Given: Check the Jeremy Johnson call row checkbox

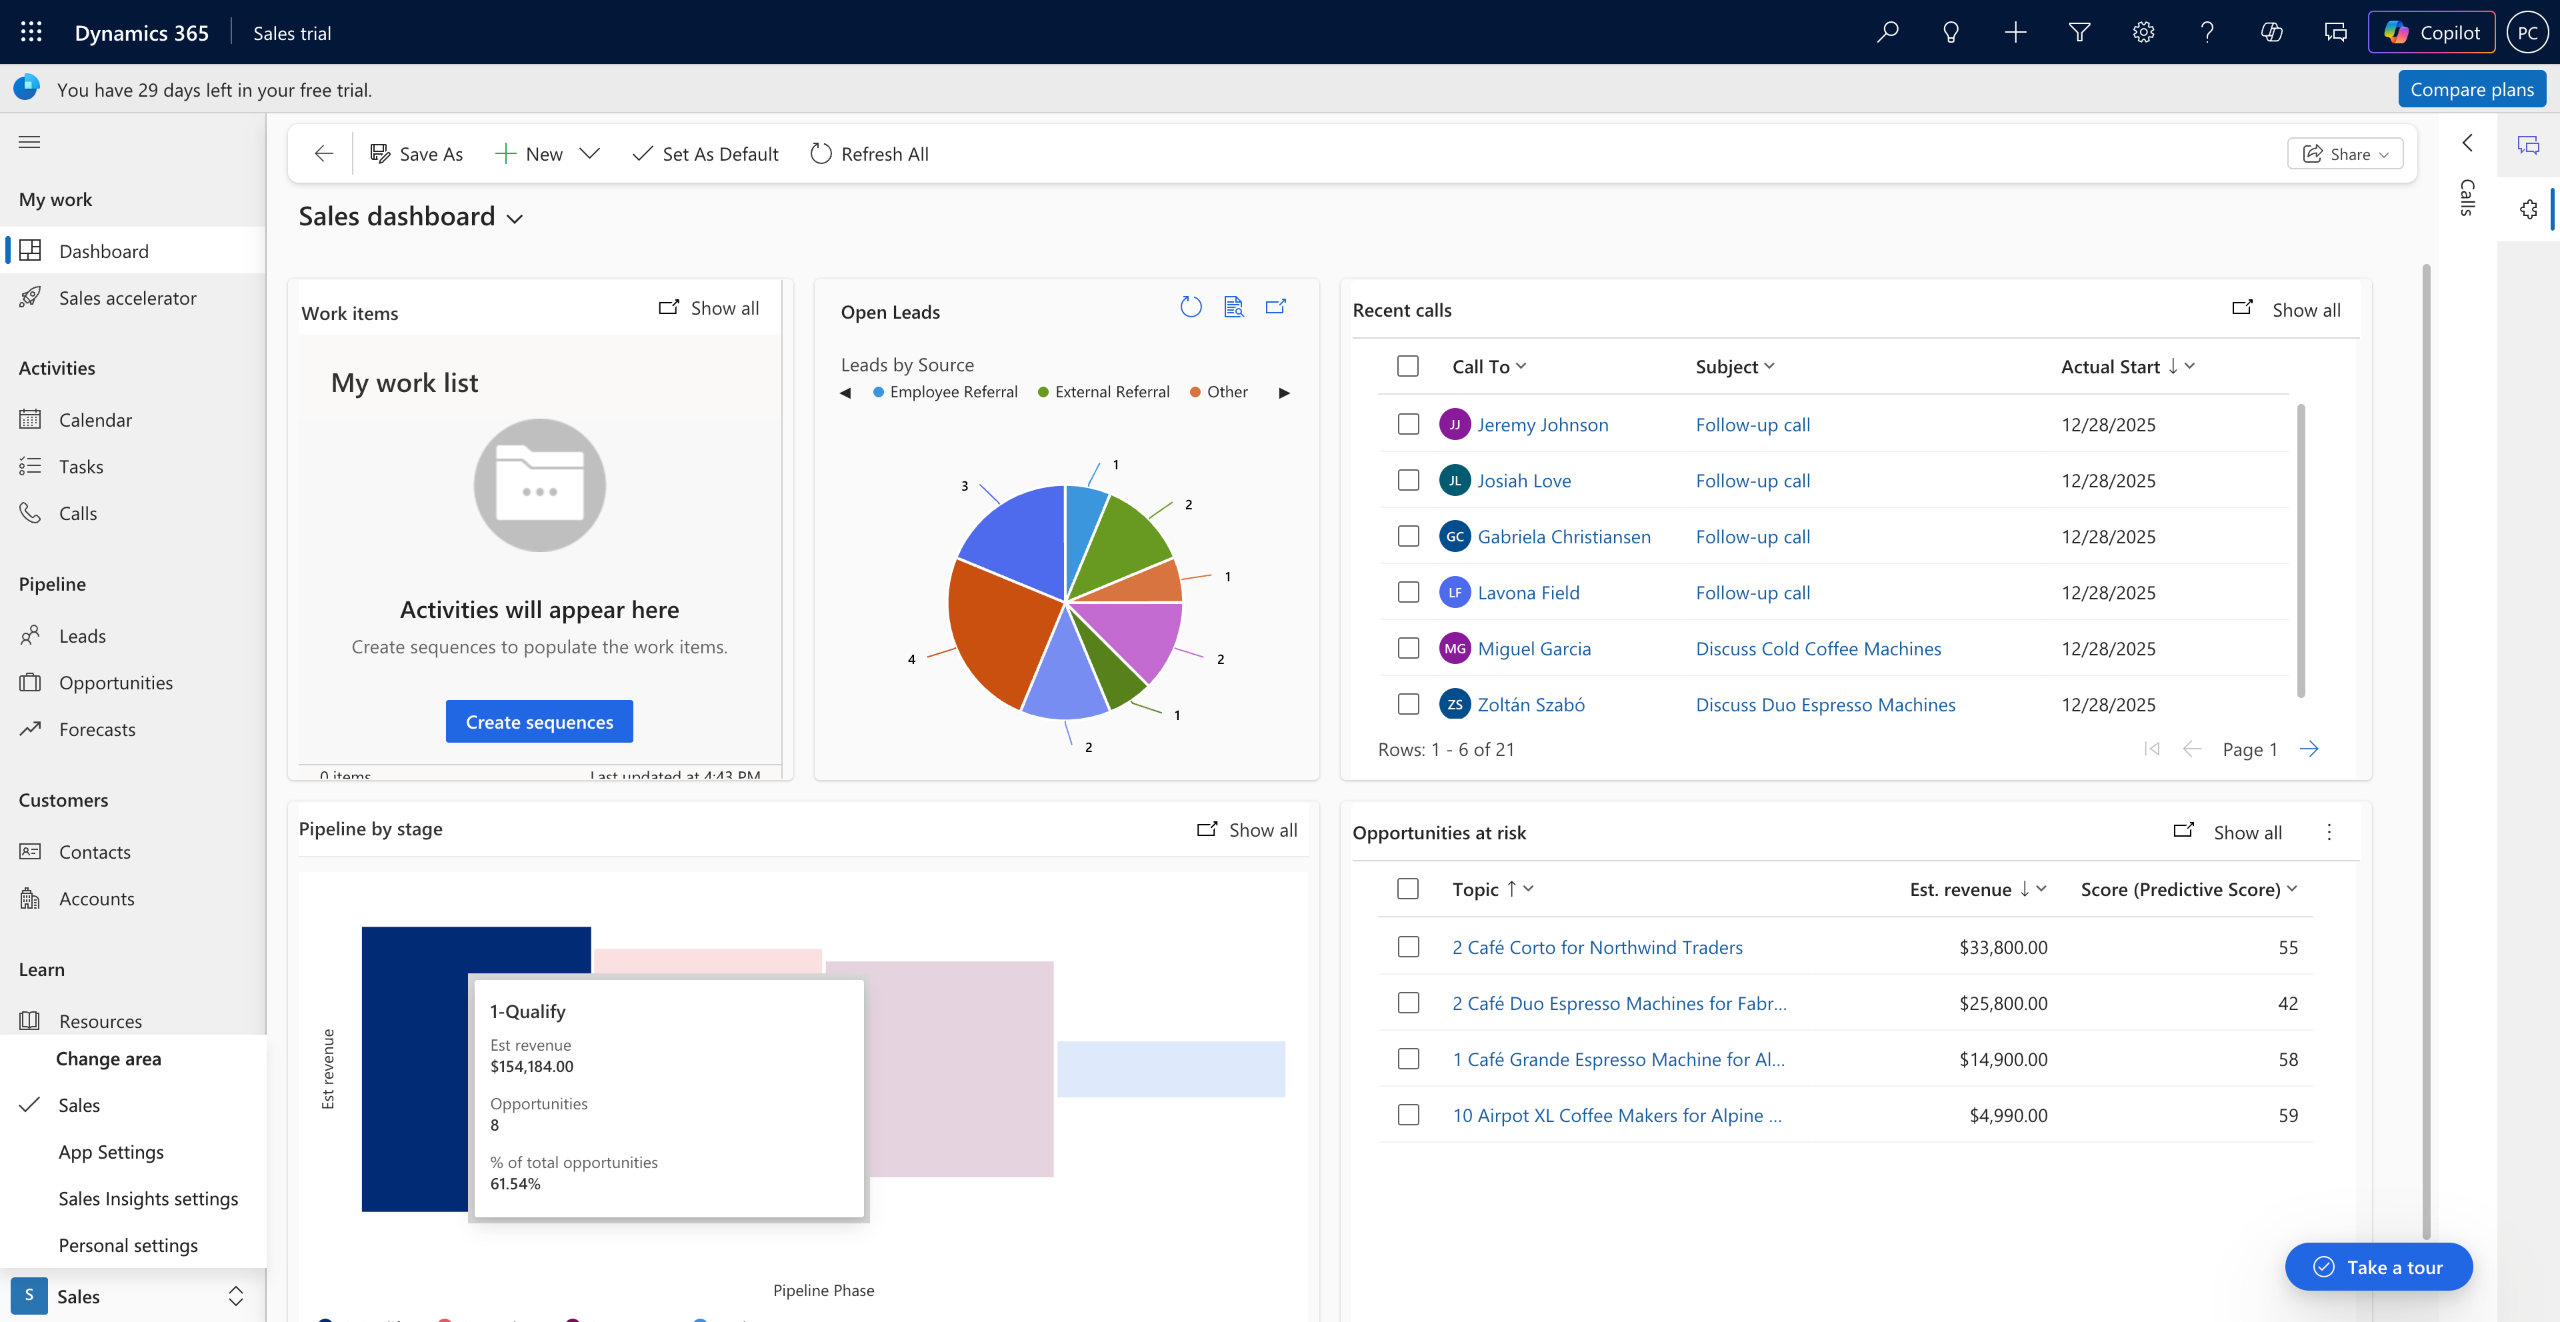Looking at the screenshot, I should pyautogui.click(x=1408, y=424).
